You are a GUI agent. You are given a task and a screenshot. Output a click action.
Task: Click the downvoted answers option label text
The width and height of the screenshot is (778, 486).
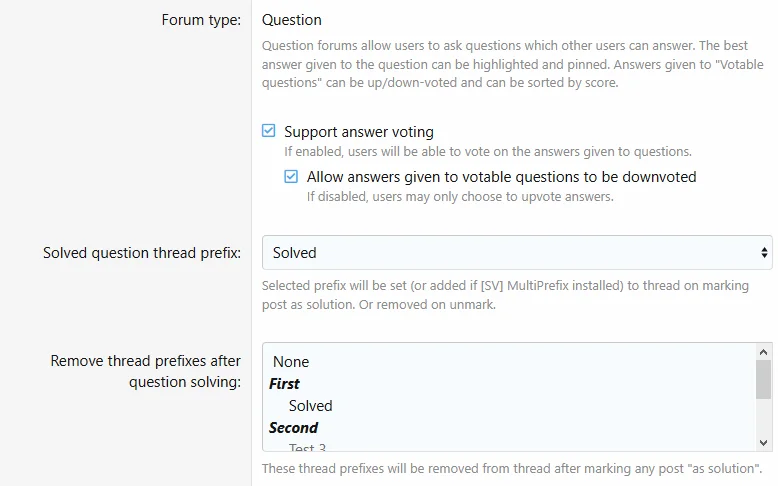(x=501, y=176)
